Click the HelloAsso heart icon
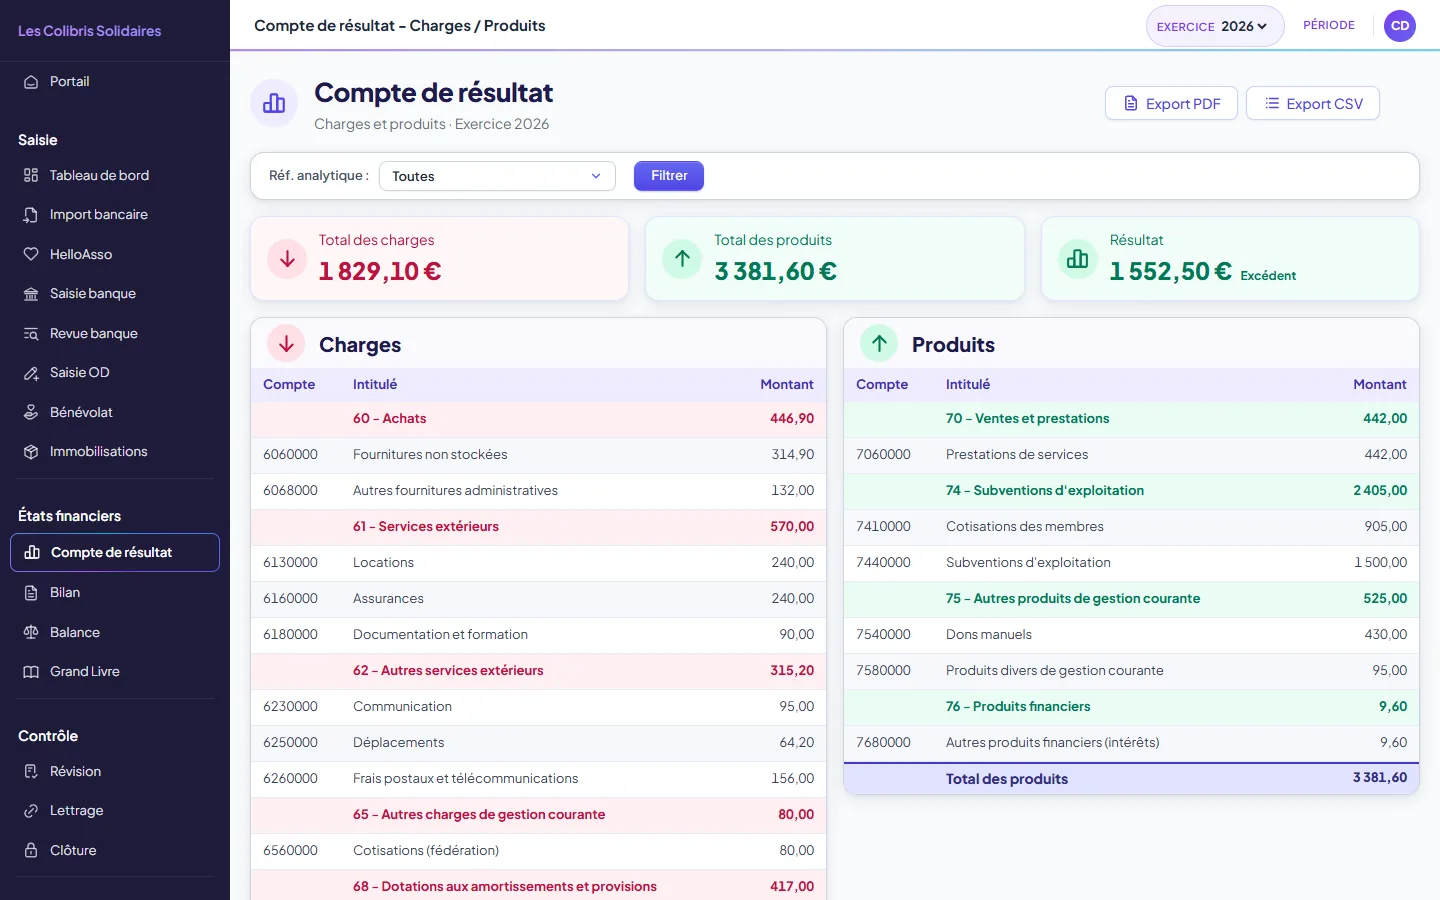The height and width of the screenshot is (900, 1440). pyautogui.click(x=31, y=254)
